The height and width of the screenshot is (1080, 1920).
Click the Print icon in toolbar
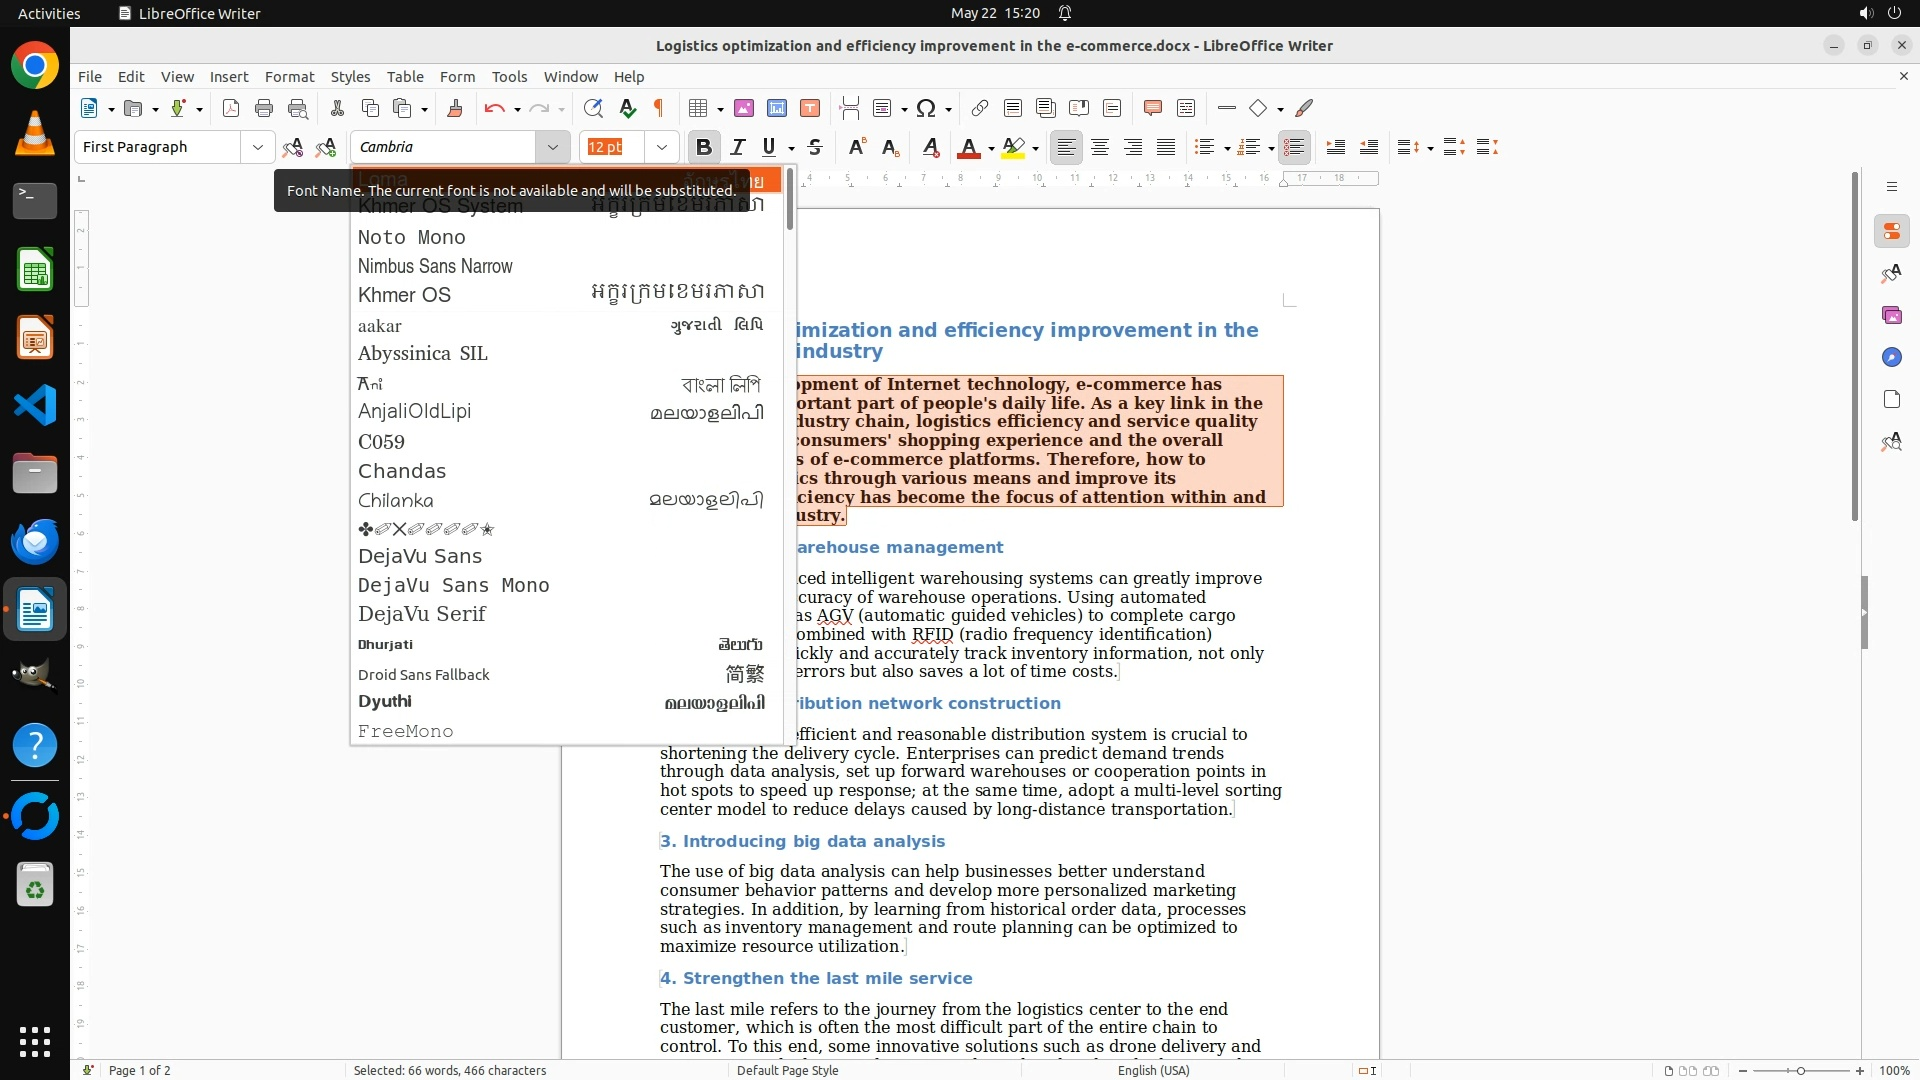pyautogui.click(x=264, y=108)
